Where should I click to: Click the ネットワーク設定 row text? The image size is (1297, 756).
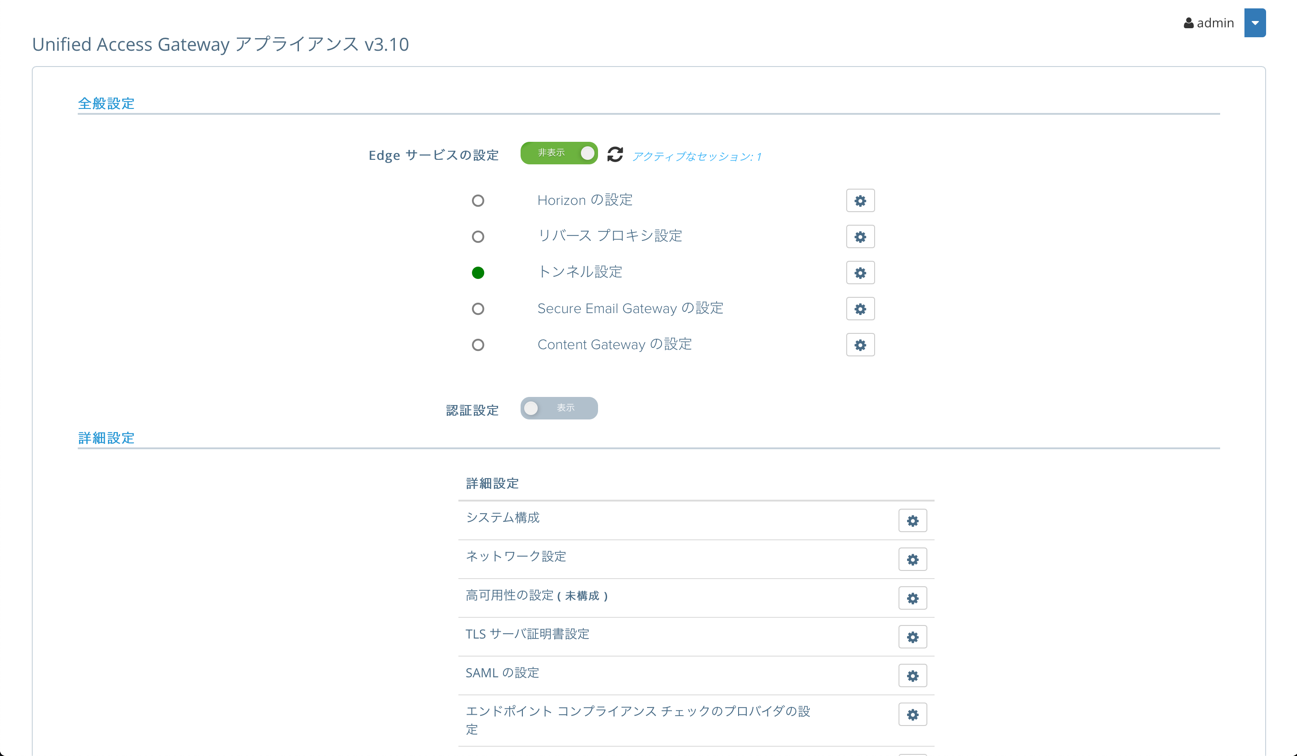pyautogui.click(x=516, y=557)
